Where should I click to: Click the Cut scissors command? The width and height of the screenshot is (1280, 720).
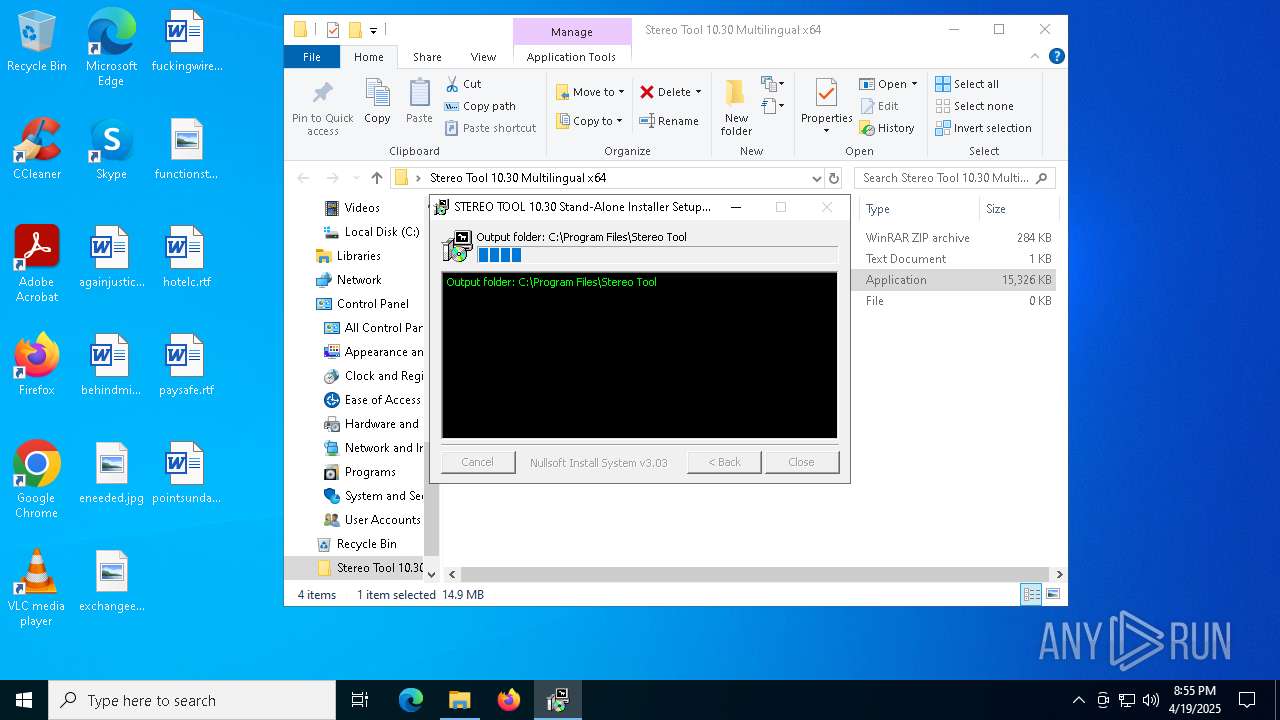(463, 84)
